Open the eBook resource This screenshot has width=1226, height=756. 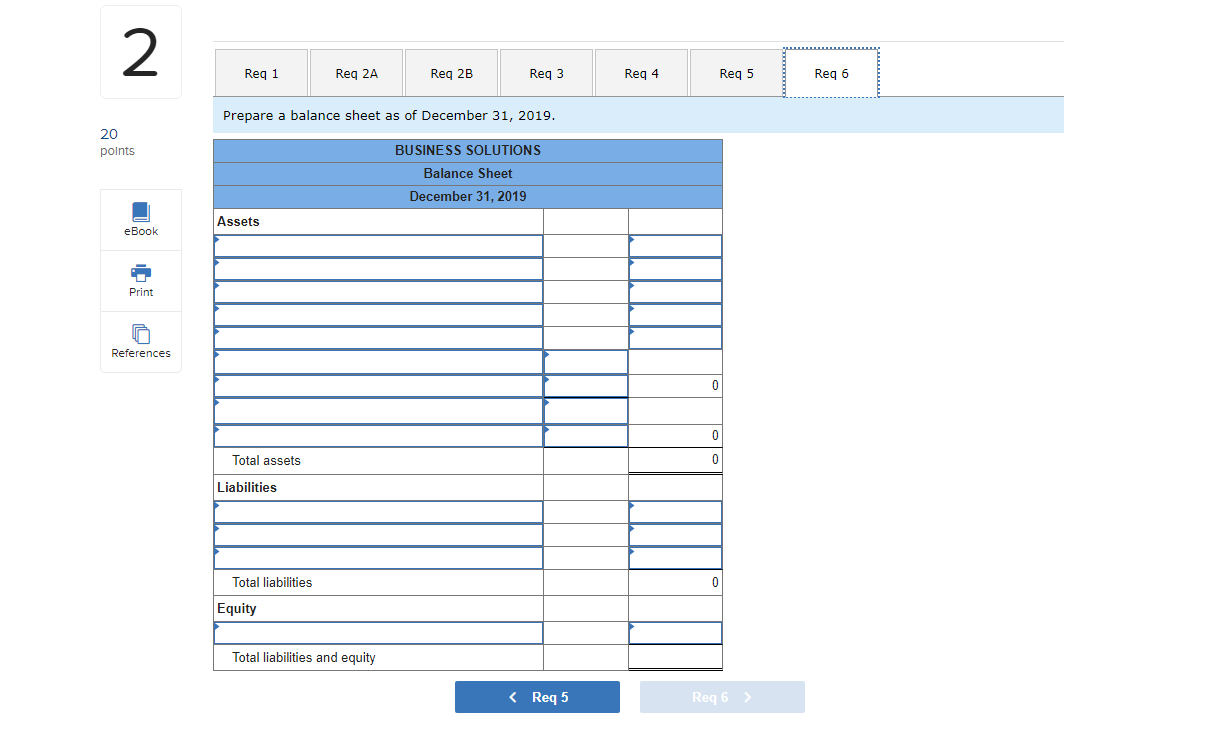pyautogui.click(x=140, y=219)
